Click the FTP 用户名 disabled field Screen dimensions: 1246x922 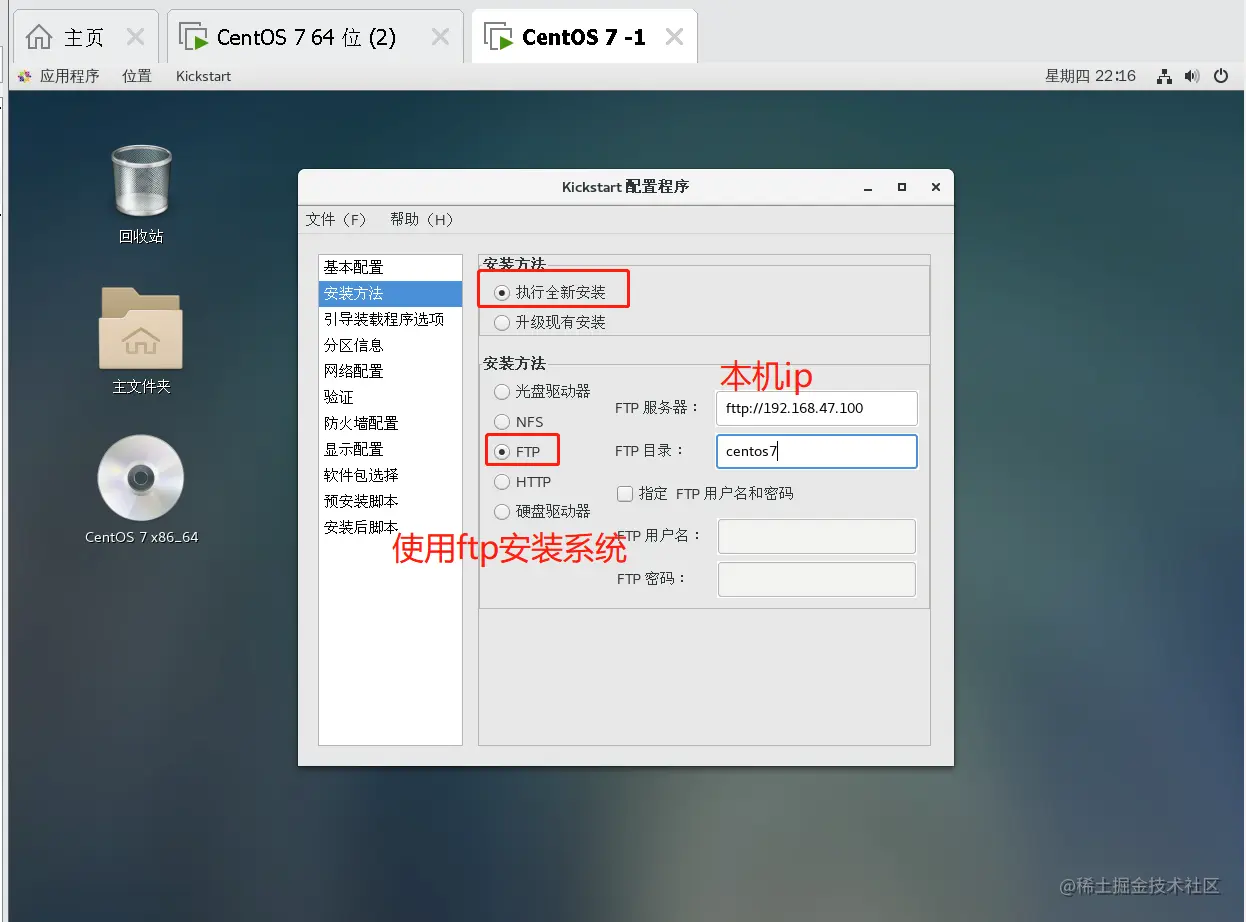[817, 536]
